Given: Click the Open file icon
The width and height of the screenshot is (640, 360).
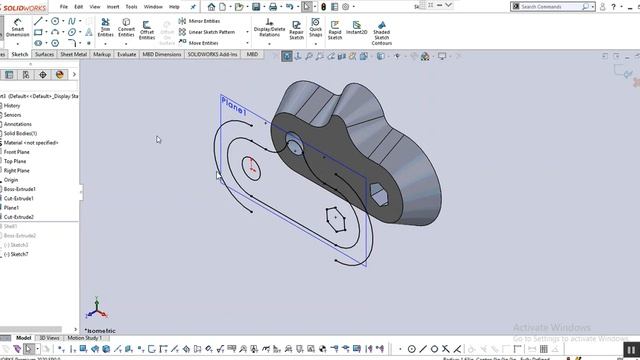Looking at the screenshot, I should 239,7.
